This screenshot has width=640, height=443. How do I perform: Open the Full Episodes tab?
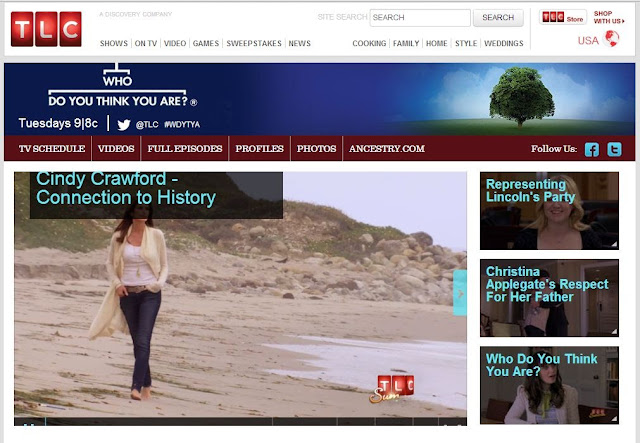[x=185, y=149]
